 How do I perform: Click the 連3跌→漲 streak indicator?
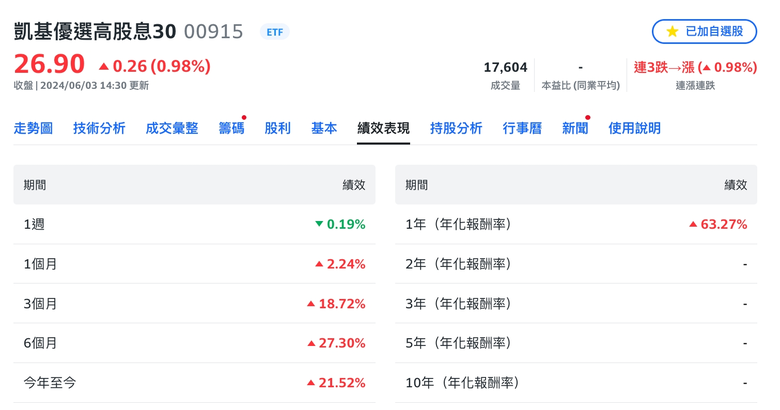click(x=695, y=67)
